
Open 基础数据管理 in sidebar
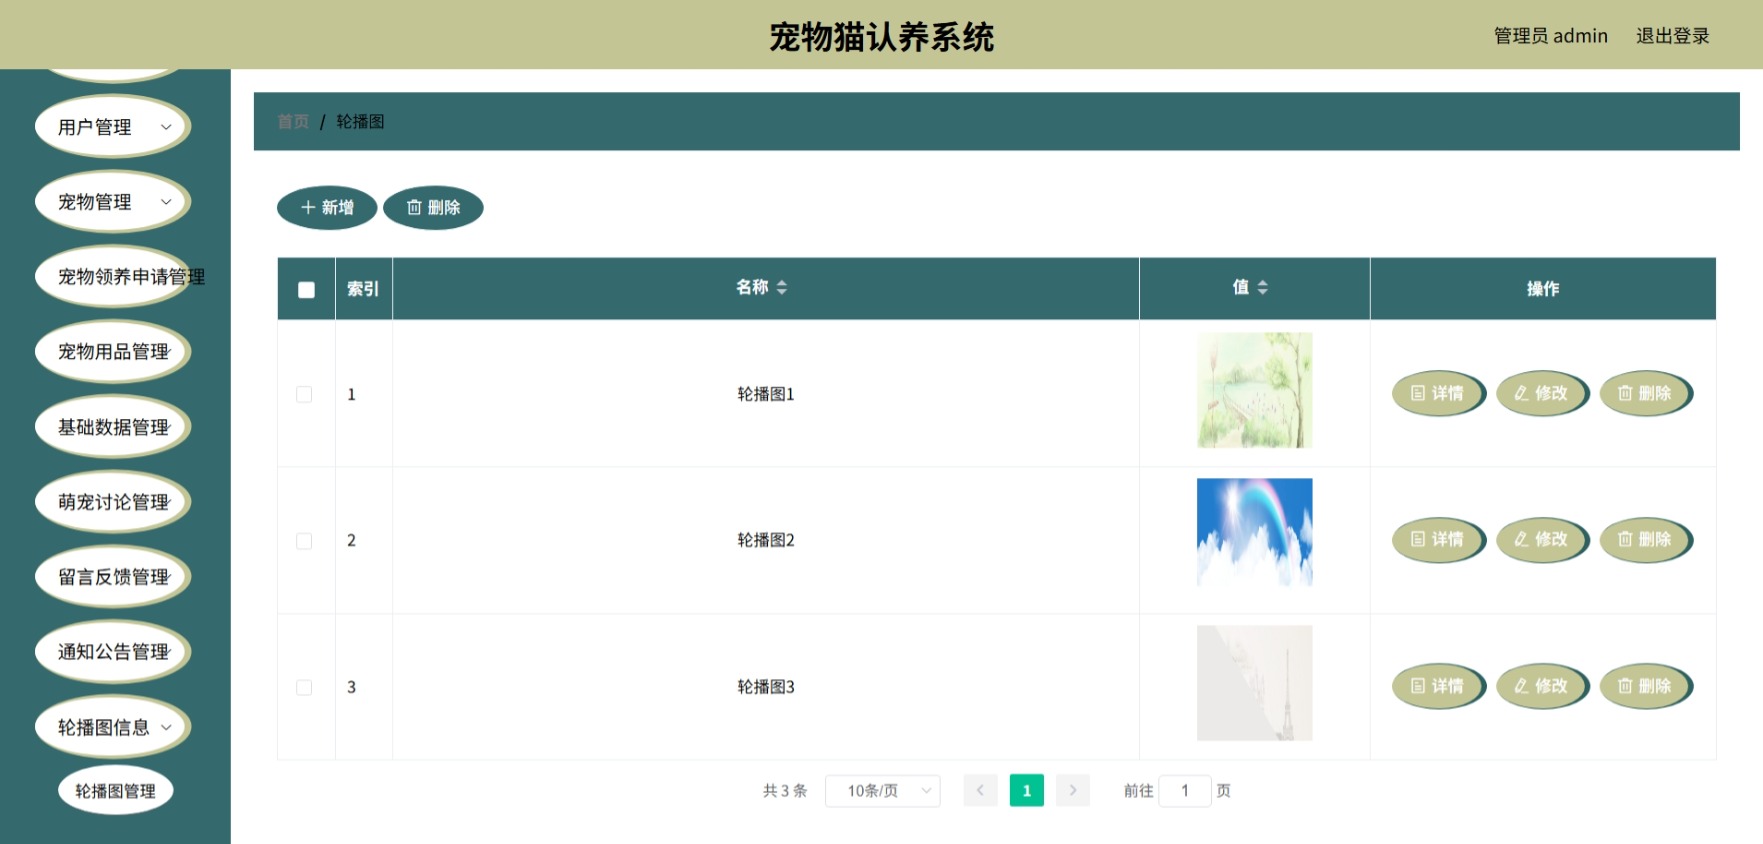point(113,427)
